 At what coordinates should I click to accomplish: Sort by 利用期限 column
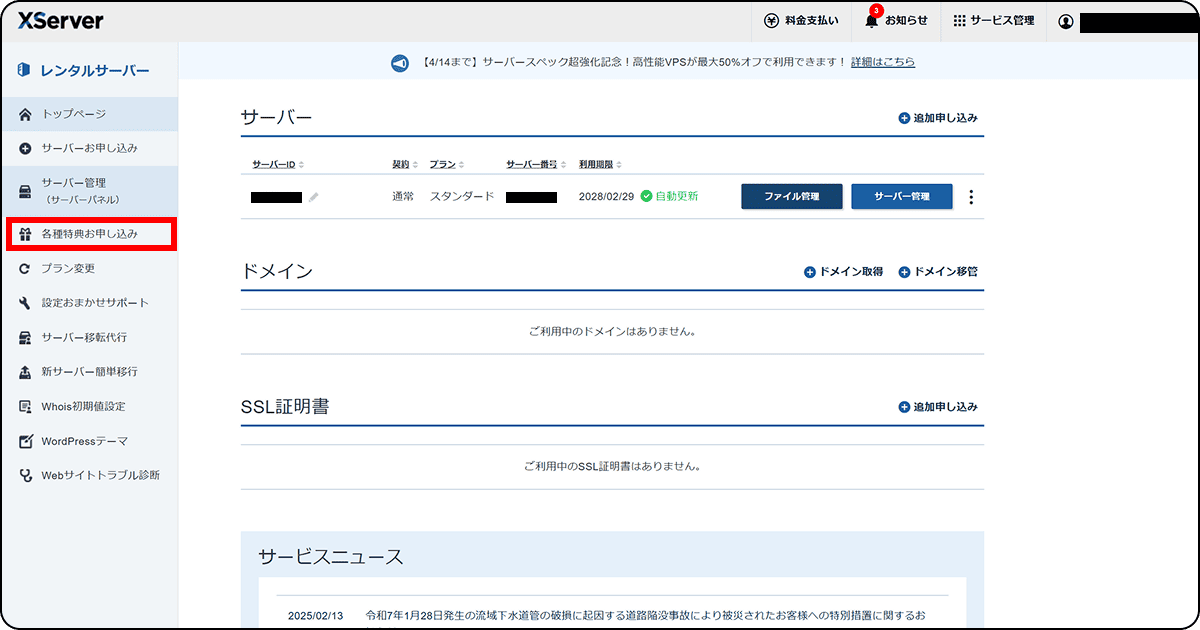(600, 164)
